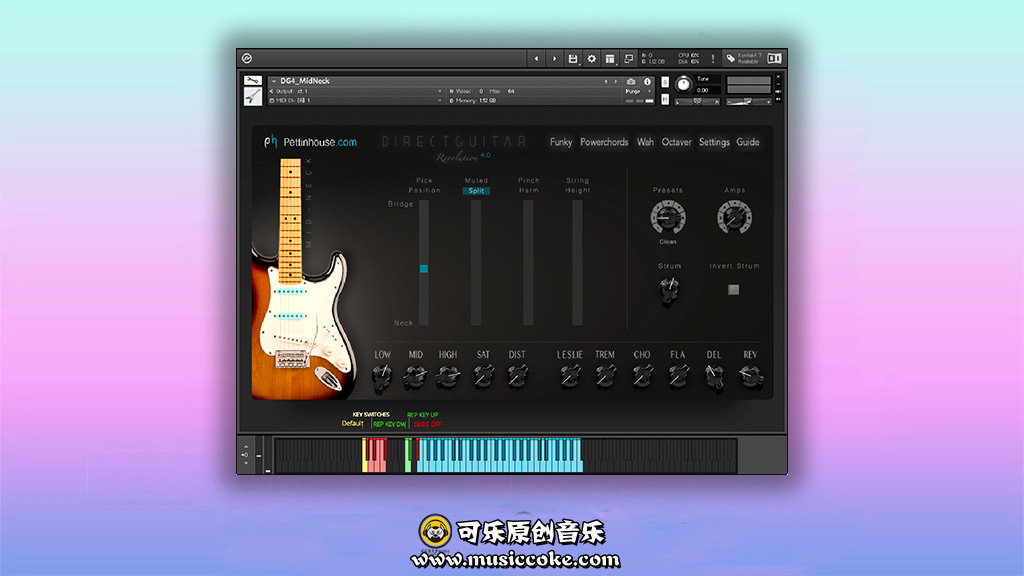
Task: Click the DEL delay knob
Action: click(x=714, y=376)
